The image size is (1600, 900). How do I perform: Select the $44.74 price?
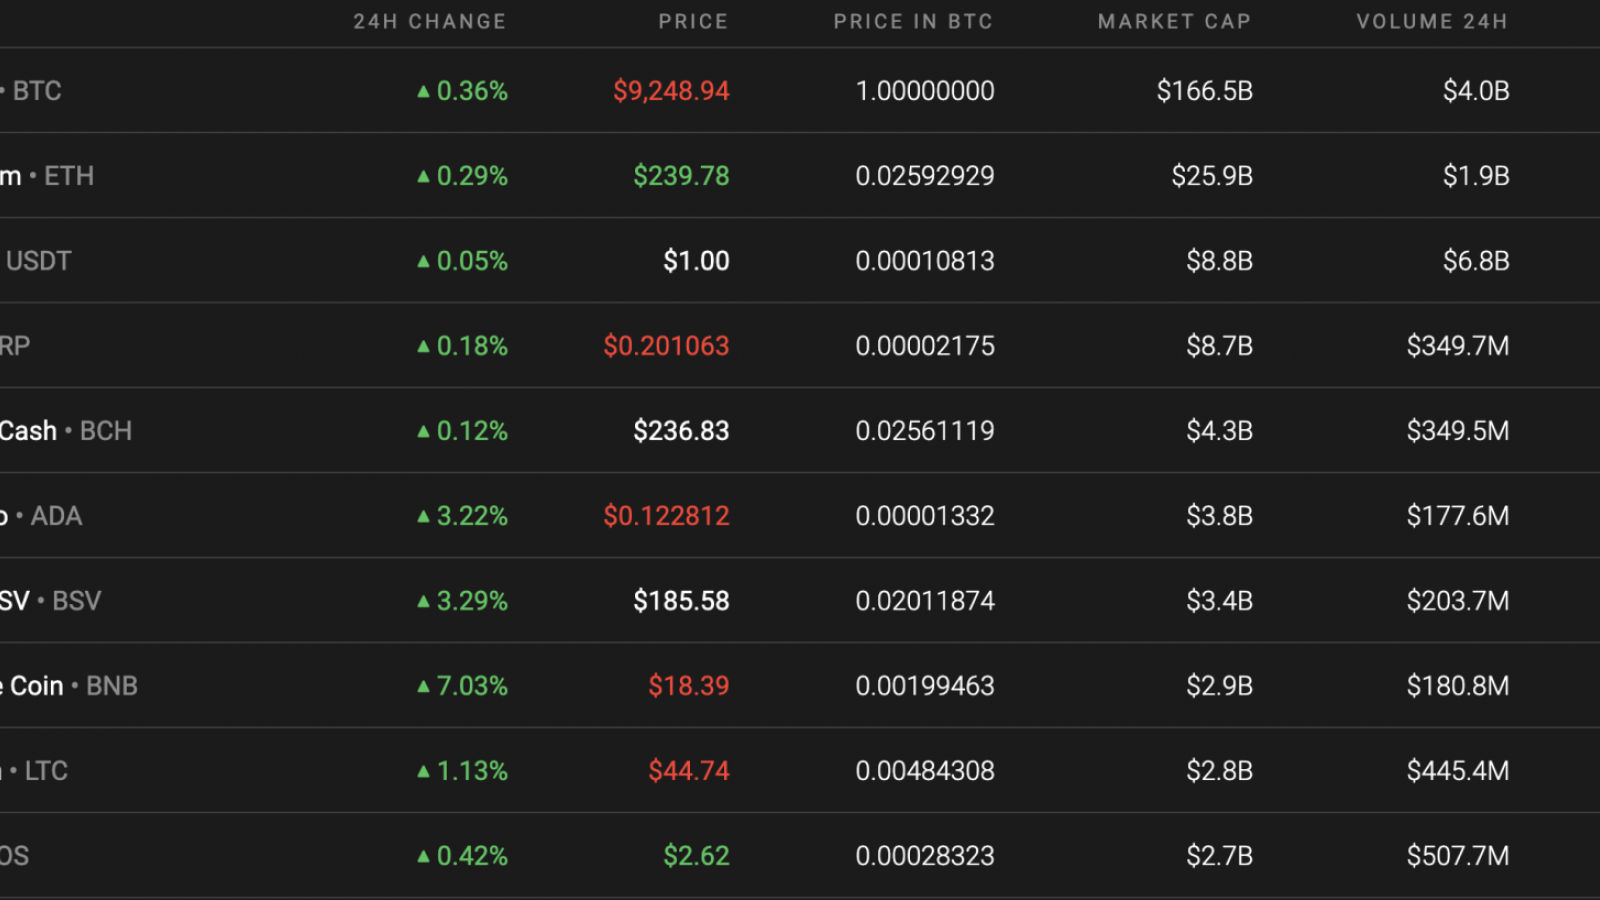click(689, 771)
